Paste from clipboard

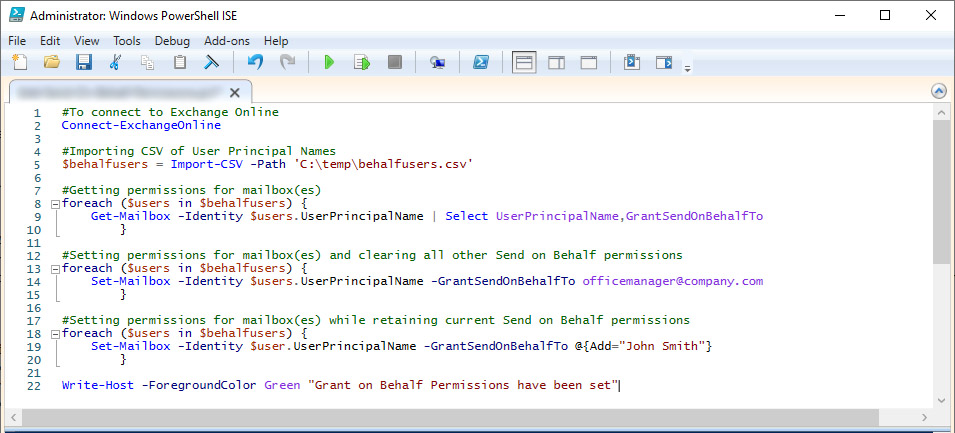[x=180, y=62]
